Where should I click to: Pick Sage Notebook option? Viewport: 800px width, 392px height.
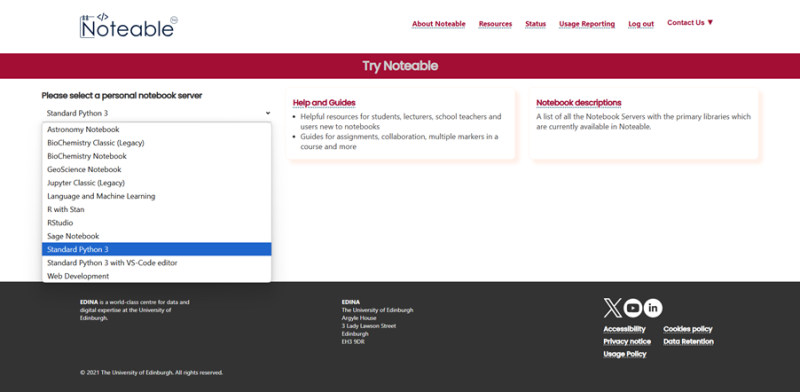click(x=157, y=236)
